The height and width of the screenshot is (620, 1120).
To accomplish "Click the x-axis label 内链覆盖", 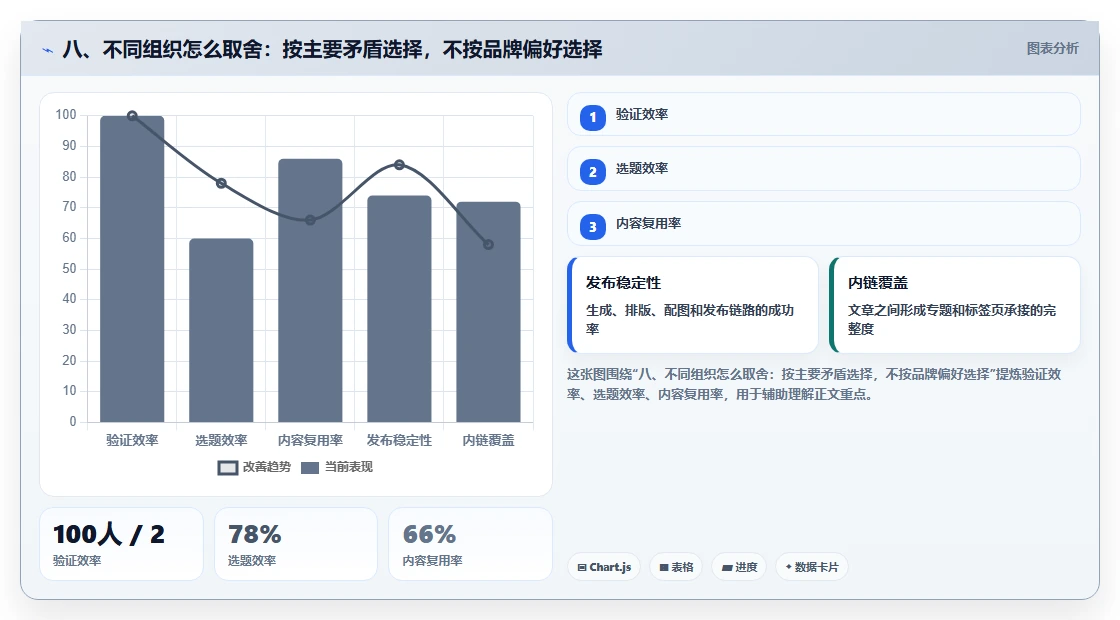I will [x=489, y=441].
